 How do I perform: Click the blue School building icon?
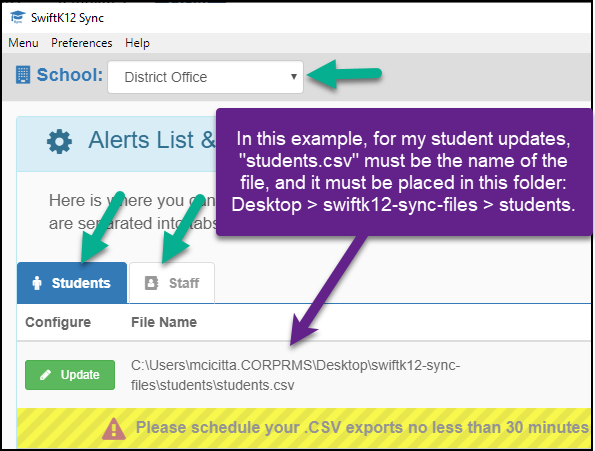click(23, 75)
